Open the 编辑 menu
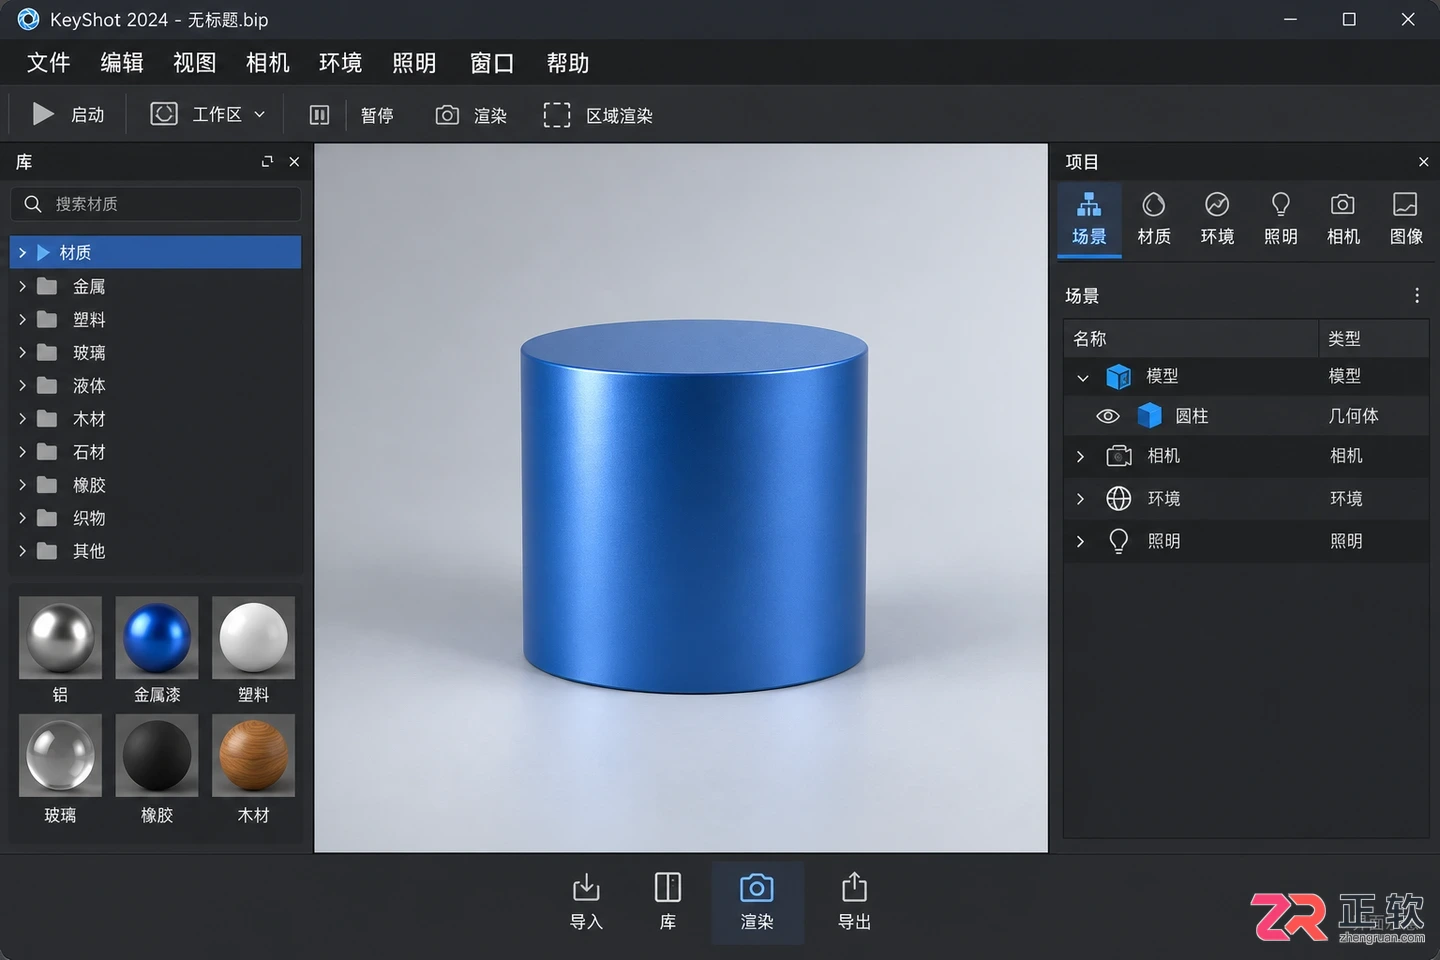The width and height of the screenshot is (1440, 960). pos(122,63)
